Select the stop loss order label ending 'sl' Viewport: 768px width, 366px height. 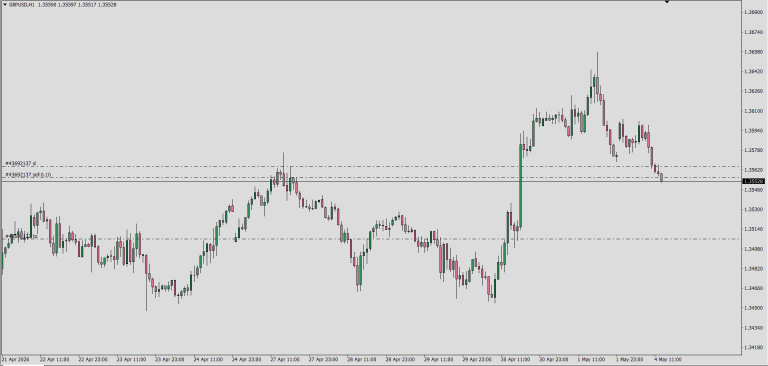click(x=21, y=163)
